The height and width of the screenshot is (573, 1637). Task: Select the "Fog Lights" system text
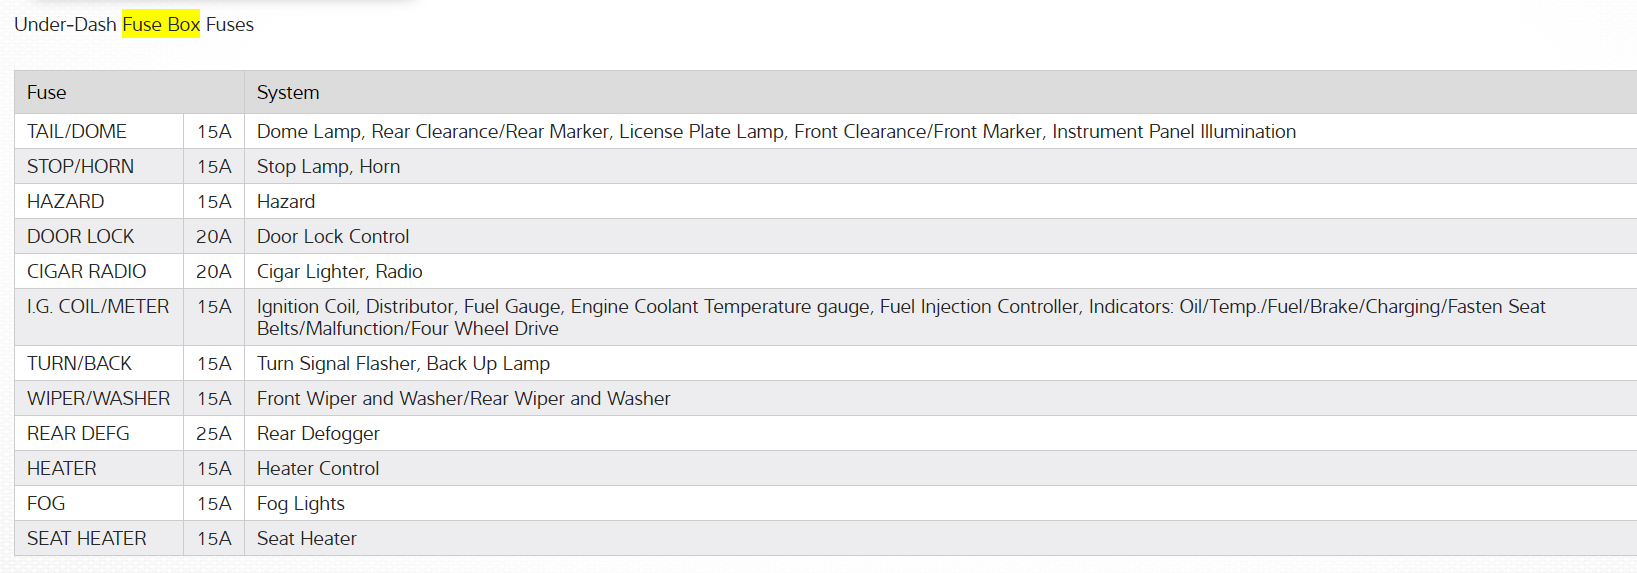pos(300,503)
